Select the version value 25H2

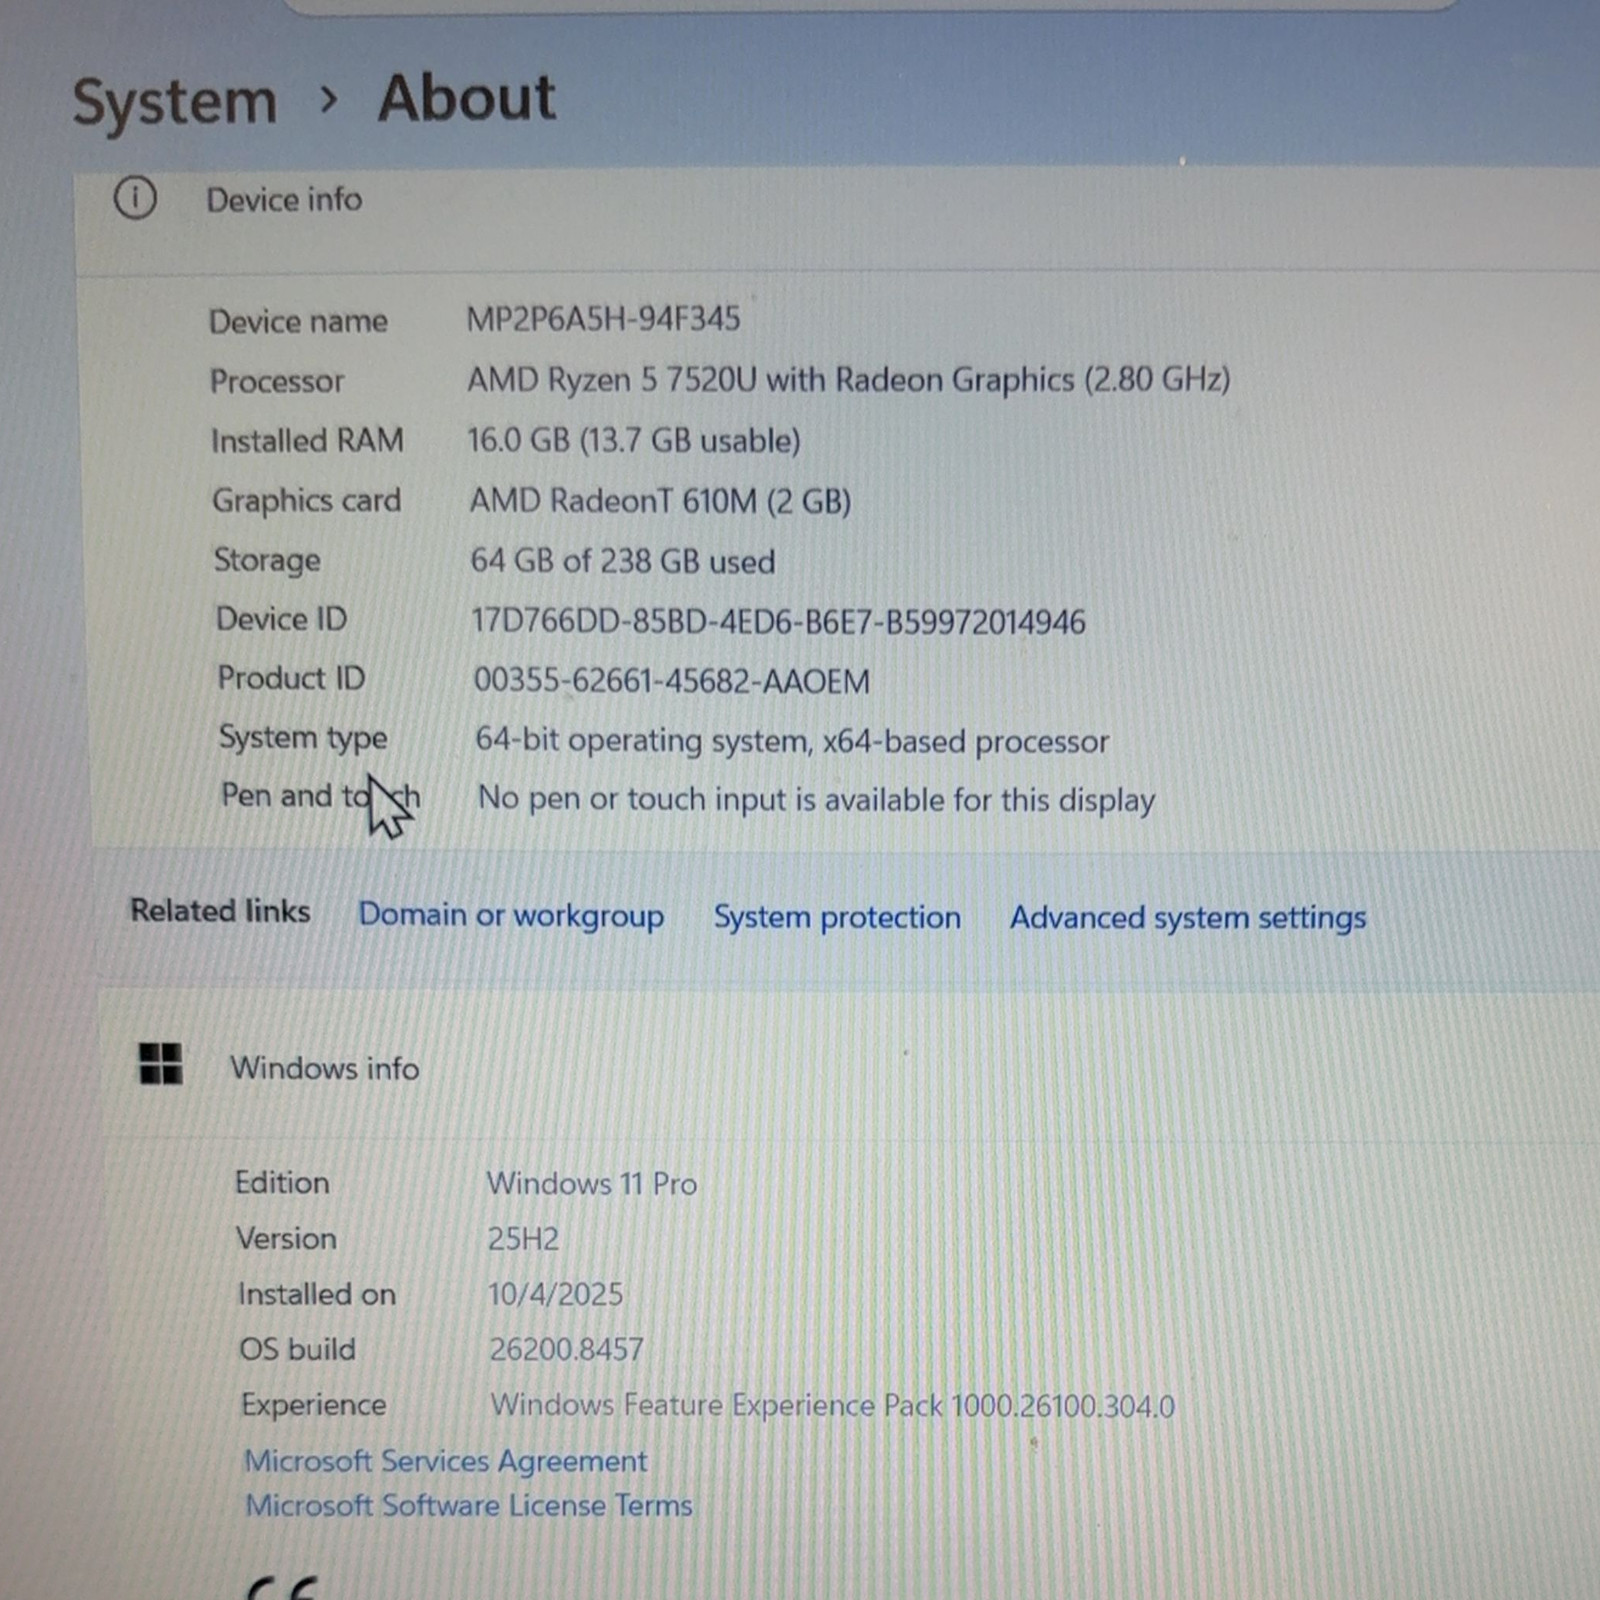523,1239
